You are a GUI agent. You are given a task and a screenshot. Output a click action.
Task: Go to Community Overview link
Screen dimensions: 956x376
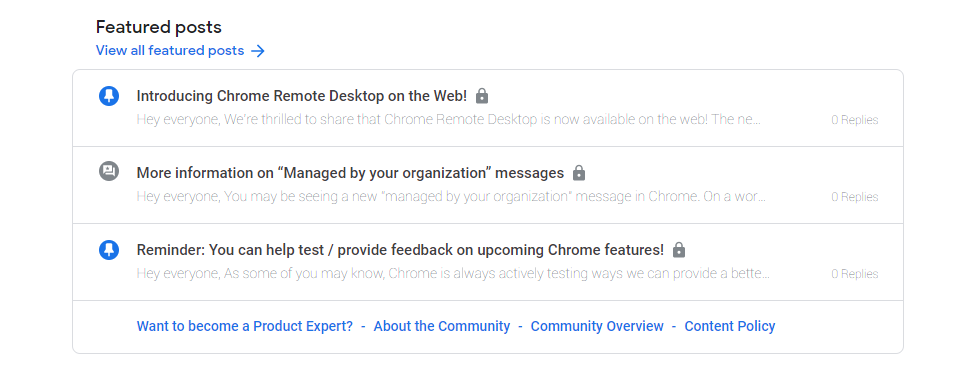click(597, 326)
